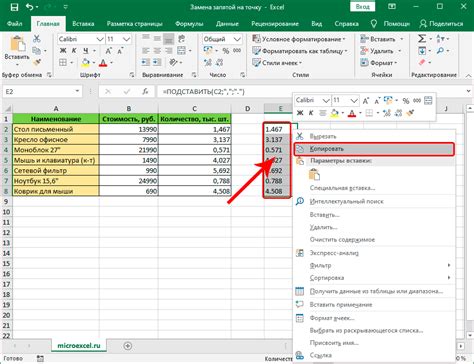This screenshot has height=364, width=474.
Task: Open the mini toolbar font size dropdown
Action: (x=354, y=100)
